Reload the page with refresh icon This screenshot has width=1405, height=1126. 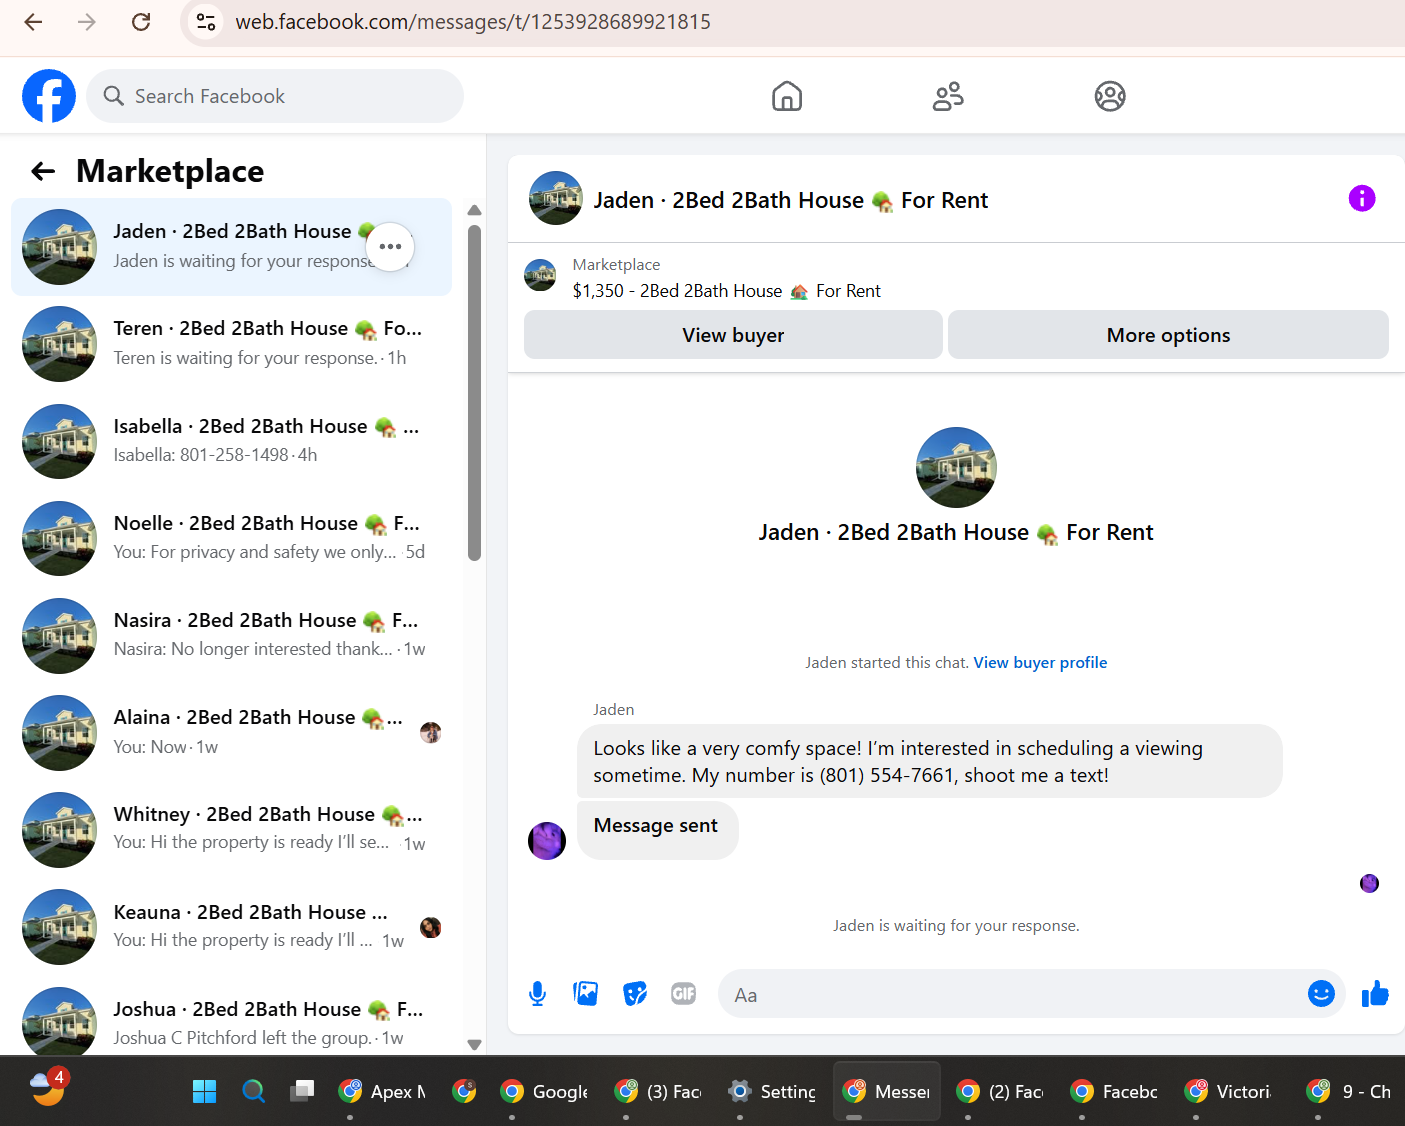point(141,22)
